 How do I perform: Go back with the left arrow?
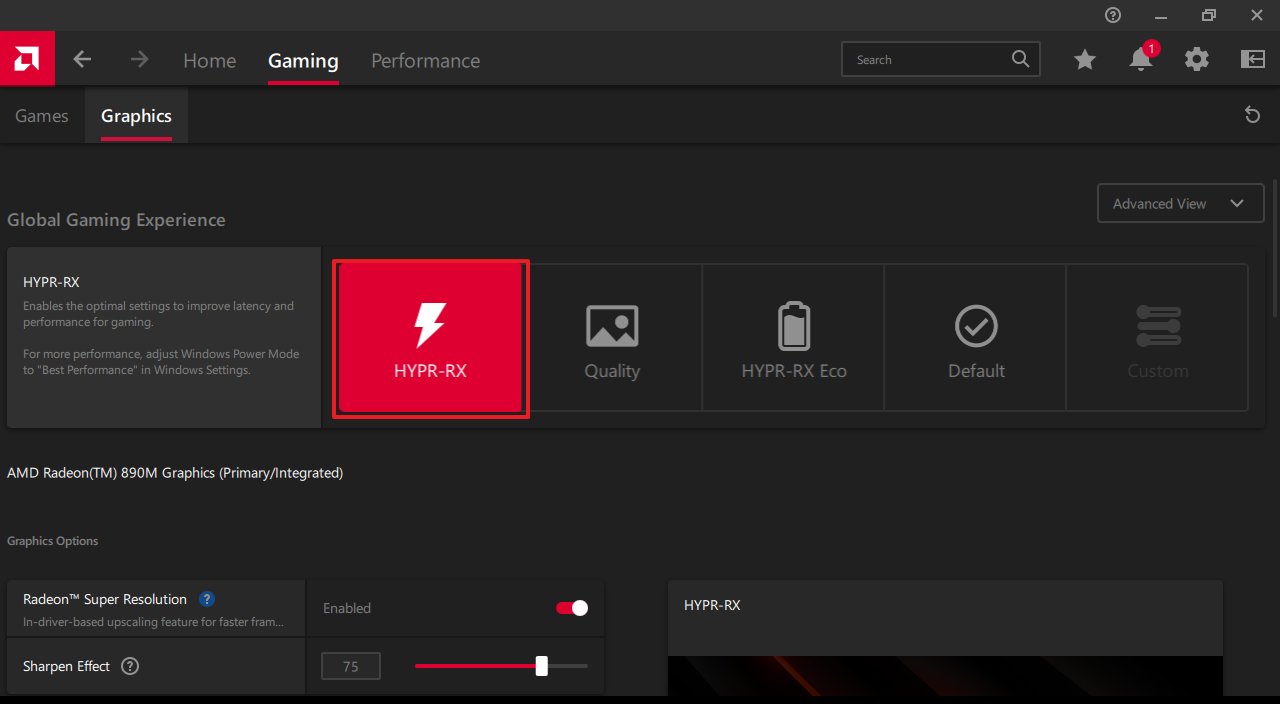point(82,60)
